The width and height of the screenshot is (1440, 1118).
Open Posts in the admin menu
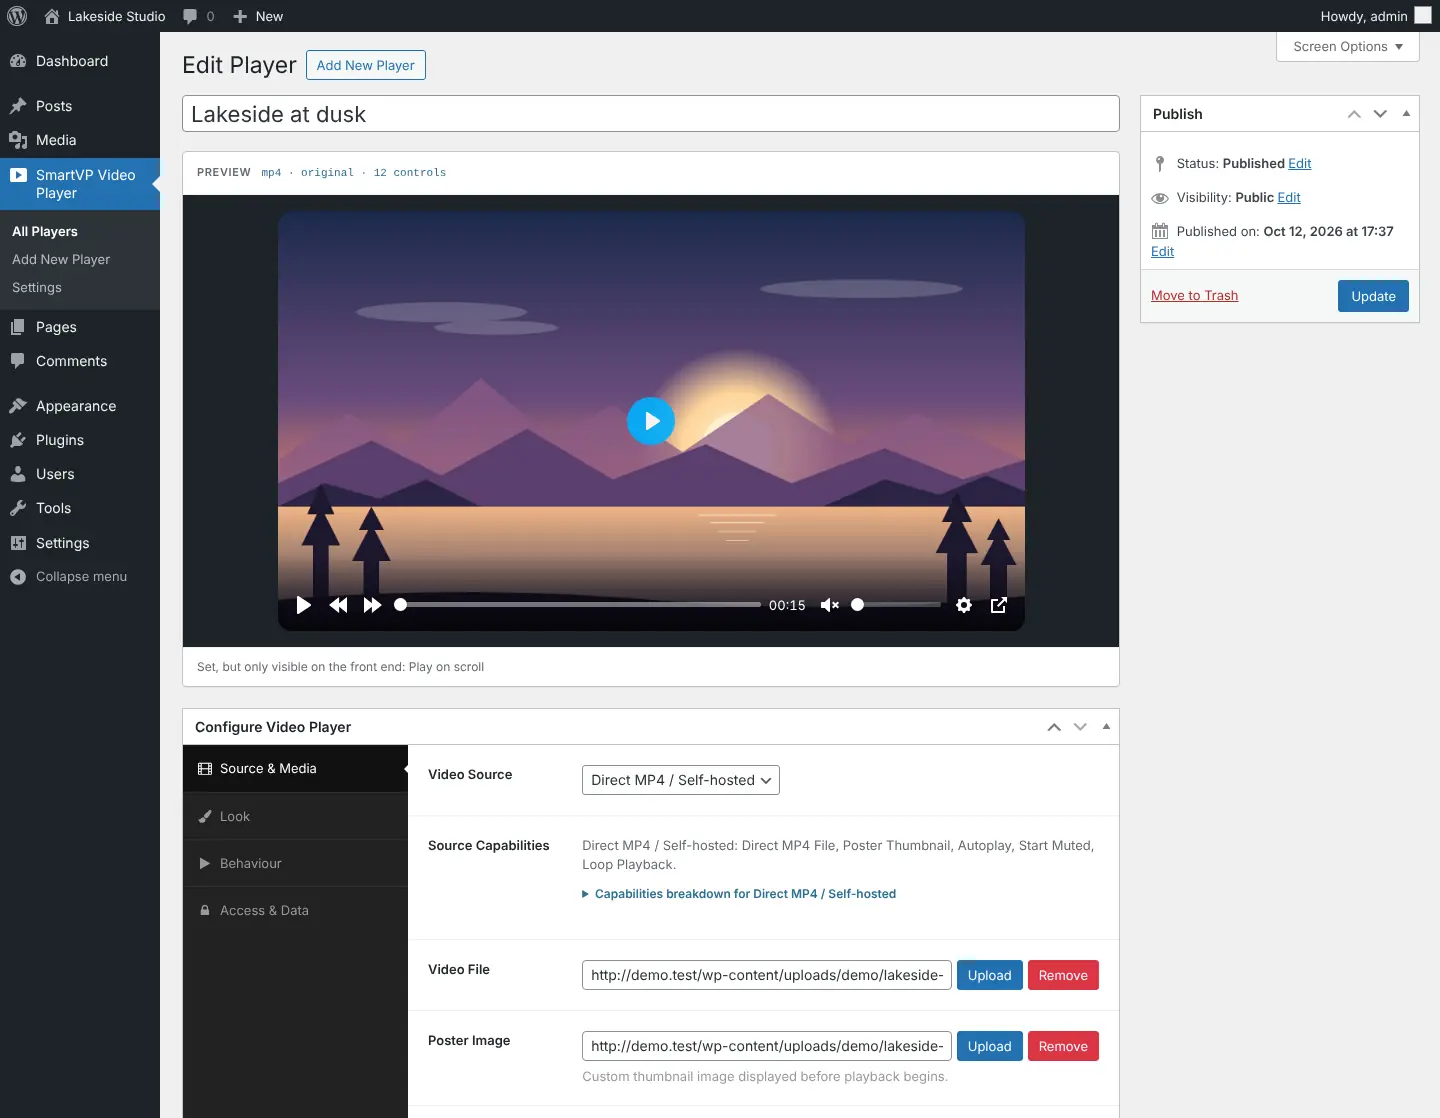point(80,106)
